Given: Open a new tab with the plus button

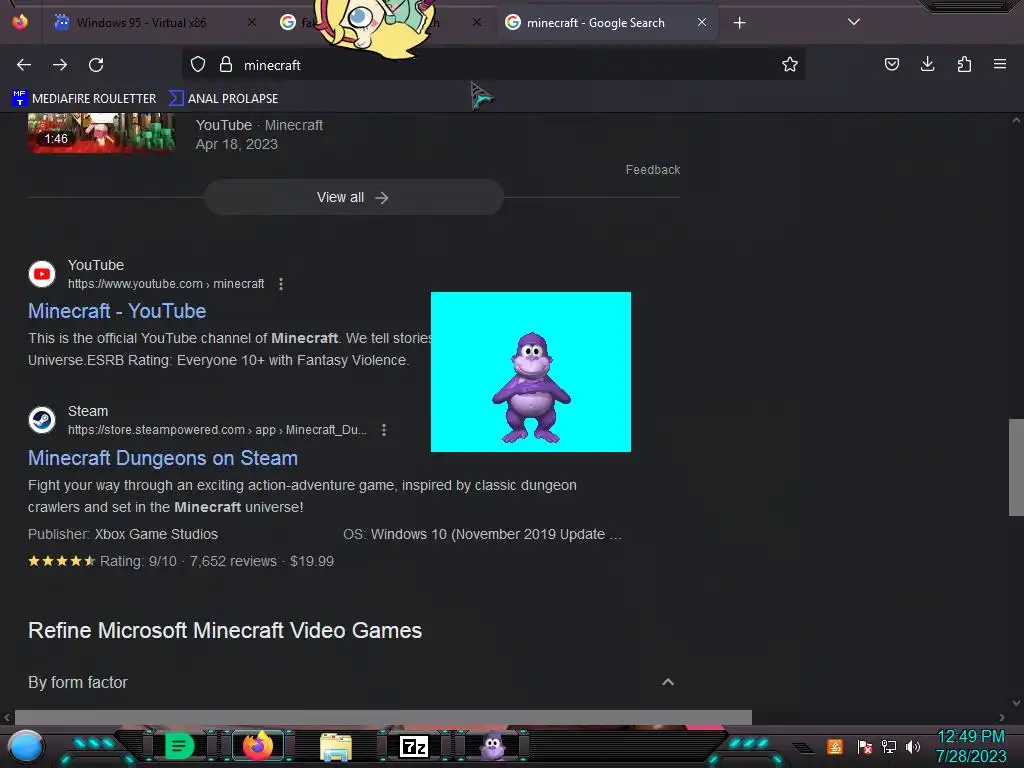Looking at the screenshot, I should click(x=739, y=23).
